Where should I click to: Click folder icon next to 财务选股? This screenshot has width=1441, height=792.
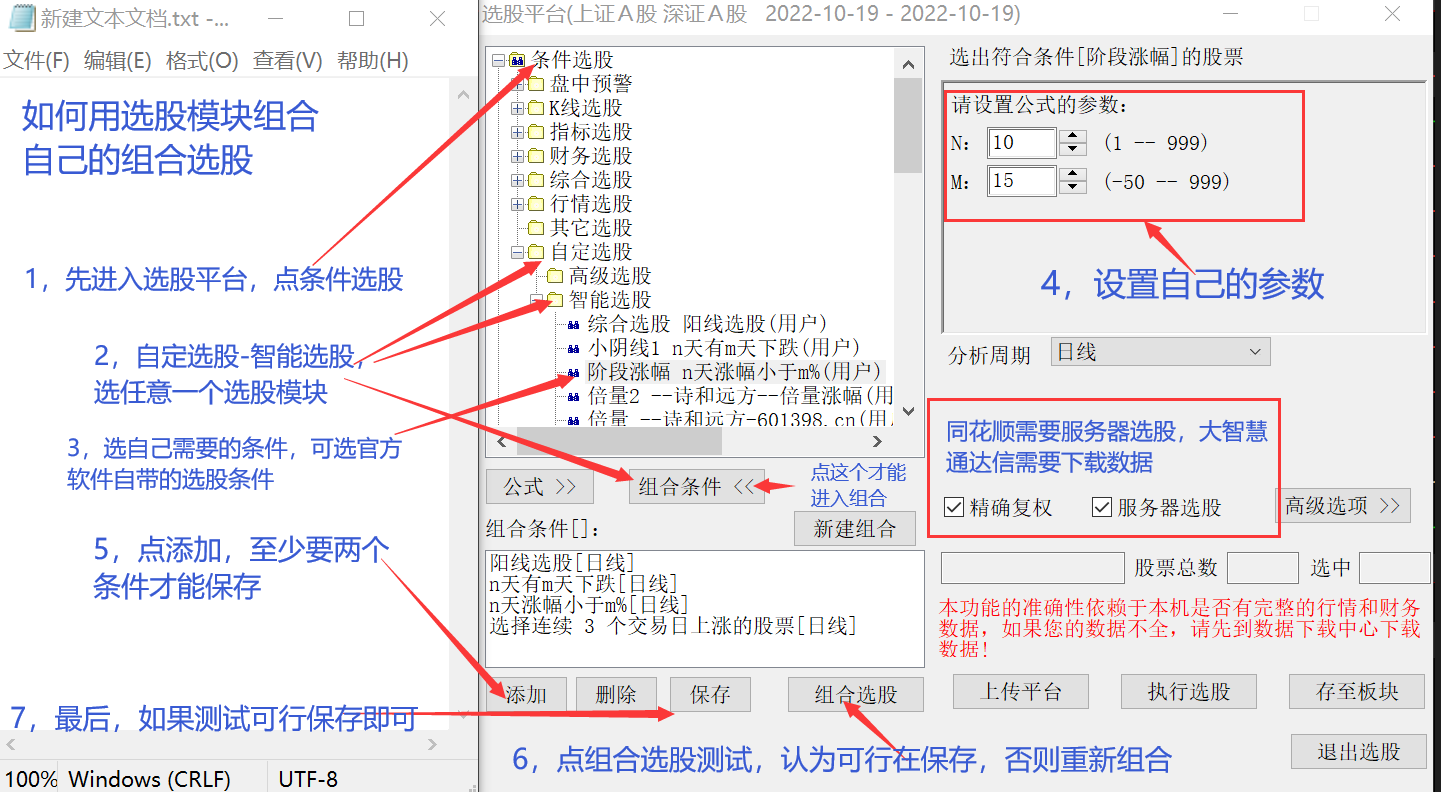coord(536,156)
